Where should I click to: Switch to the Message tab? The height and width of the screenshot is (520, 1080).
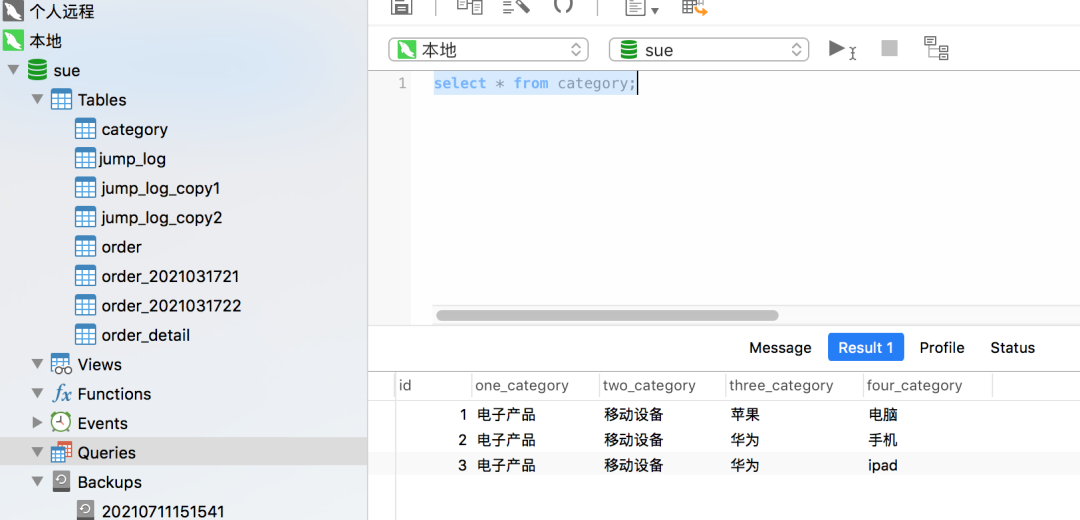[x=780, y=348]
